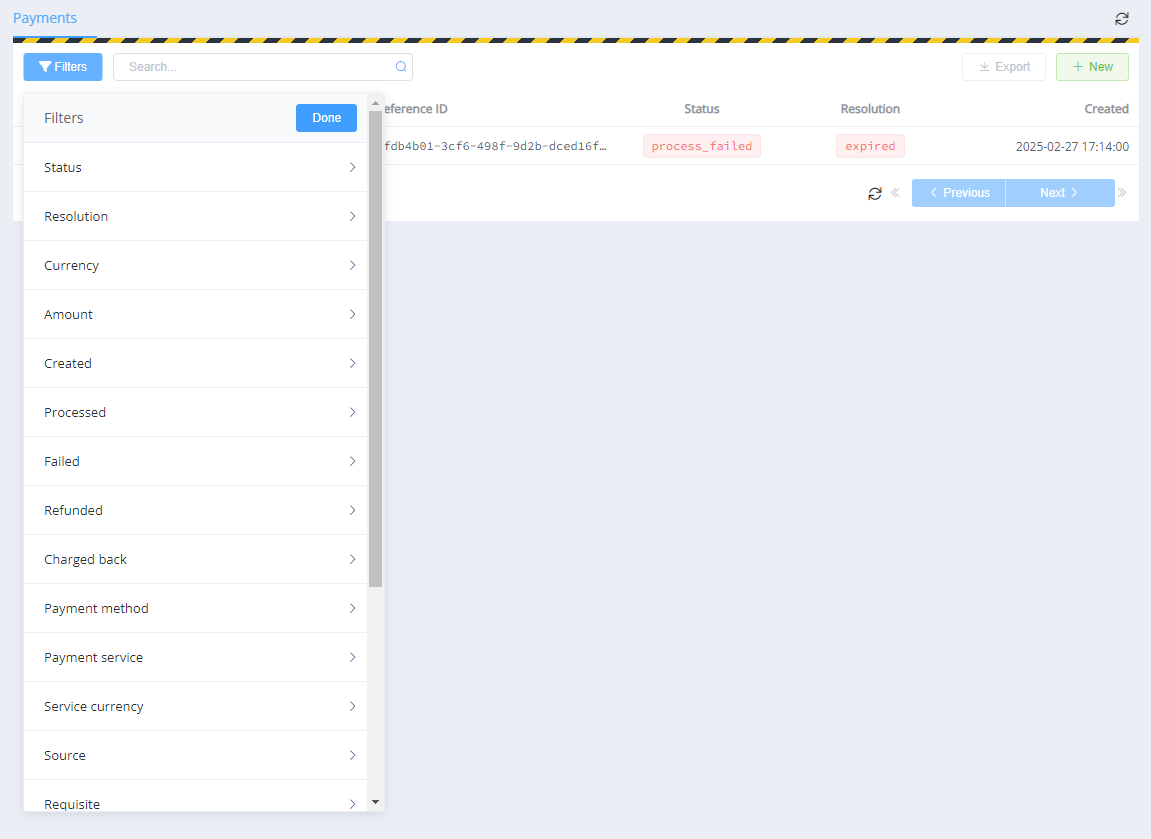Click the refresh icon beside pagination
Screen dimensions: 1151x839
click(875, 193)
